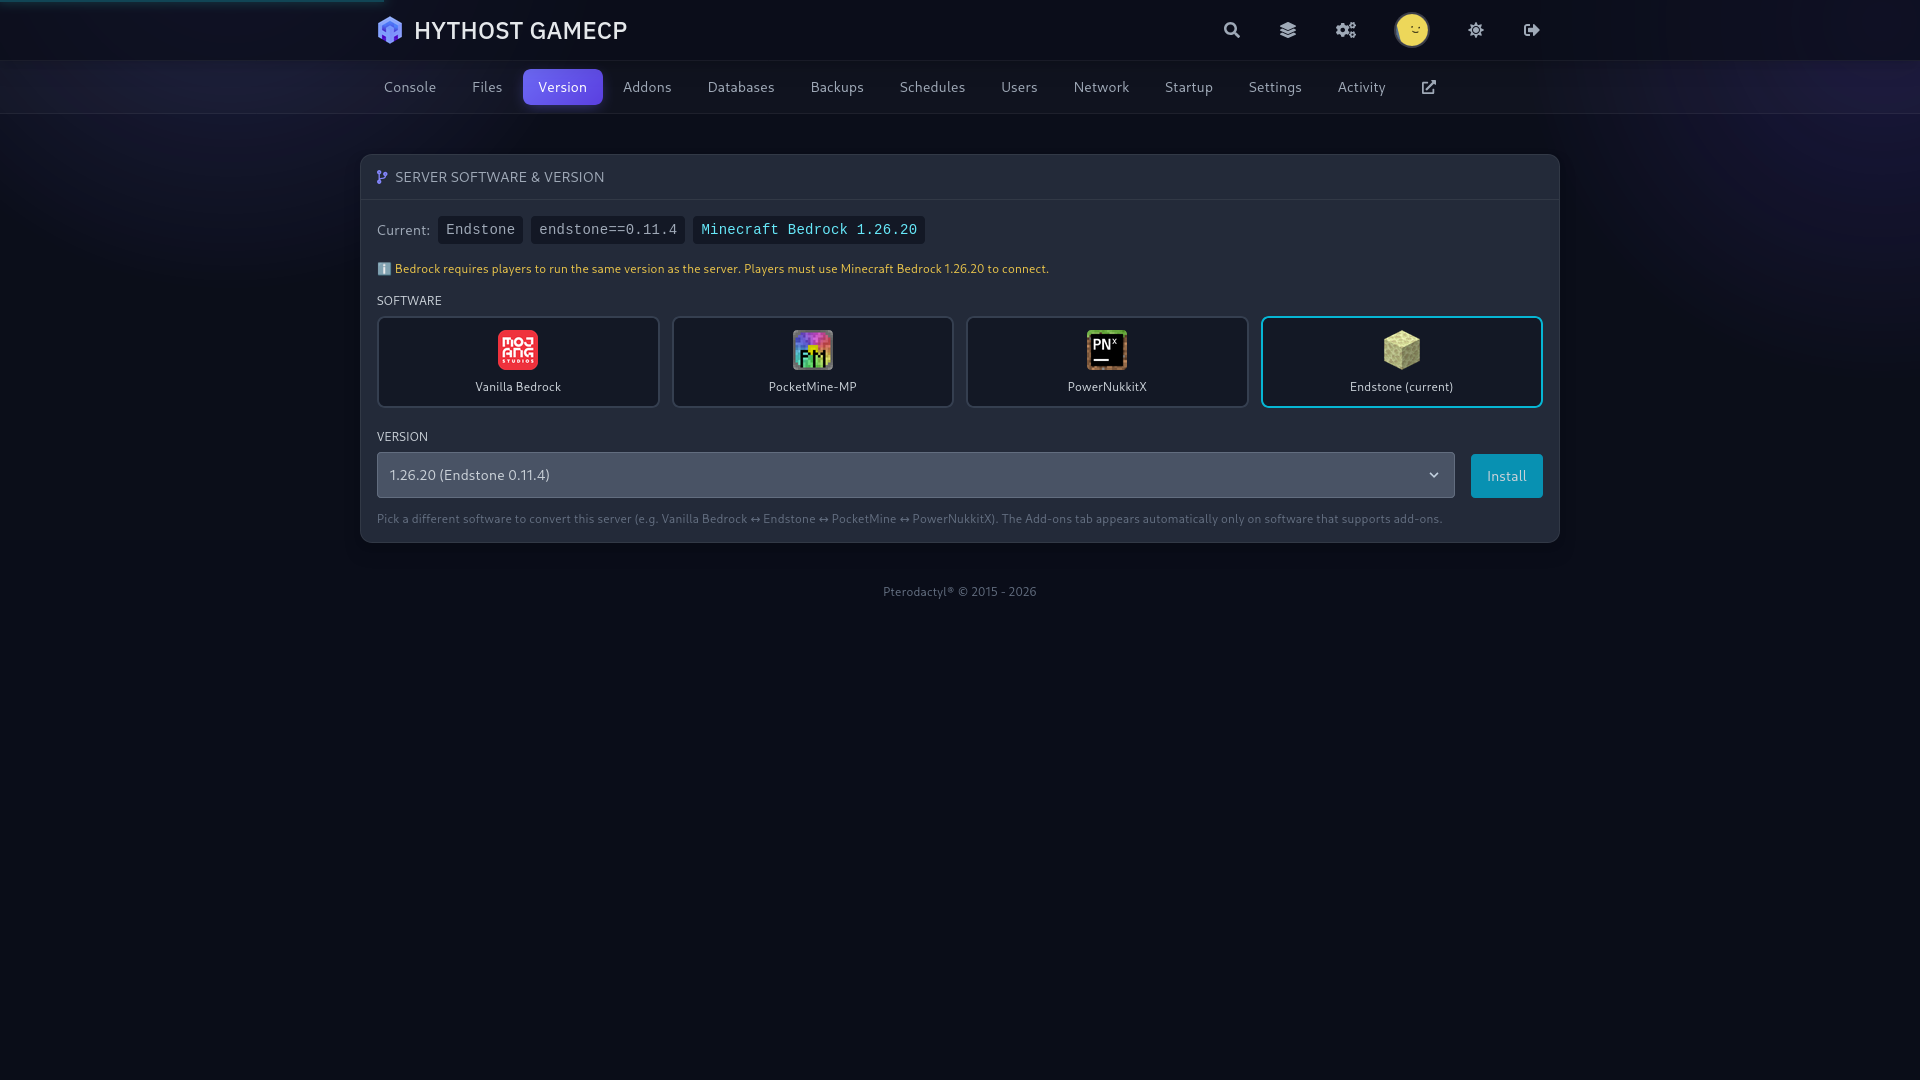Click the Hythost GameCP logo icon

pyautogui.click(x=390, y=30)
